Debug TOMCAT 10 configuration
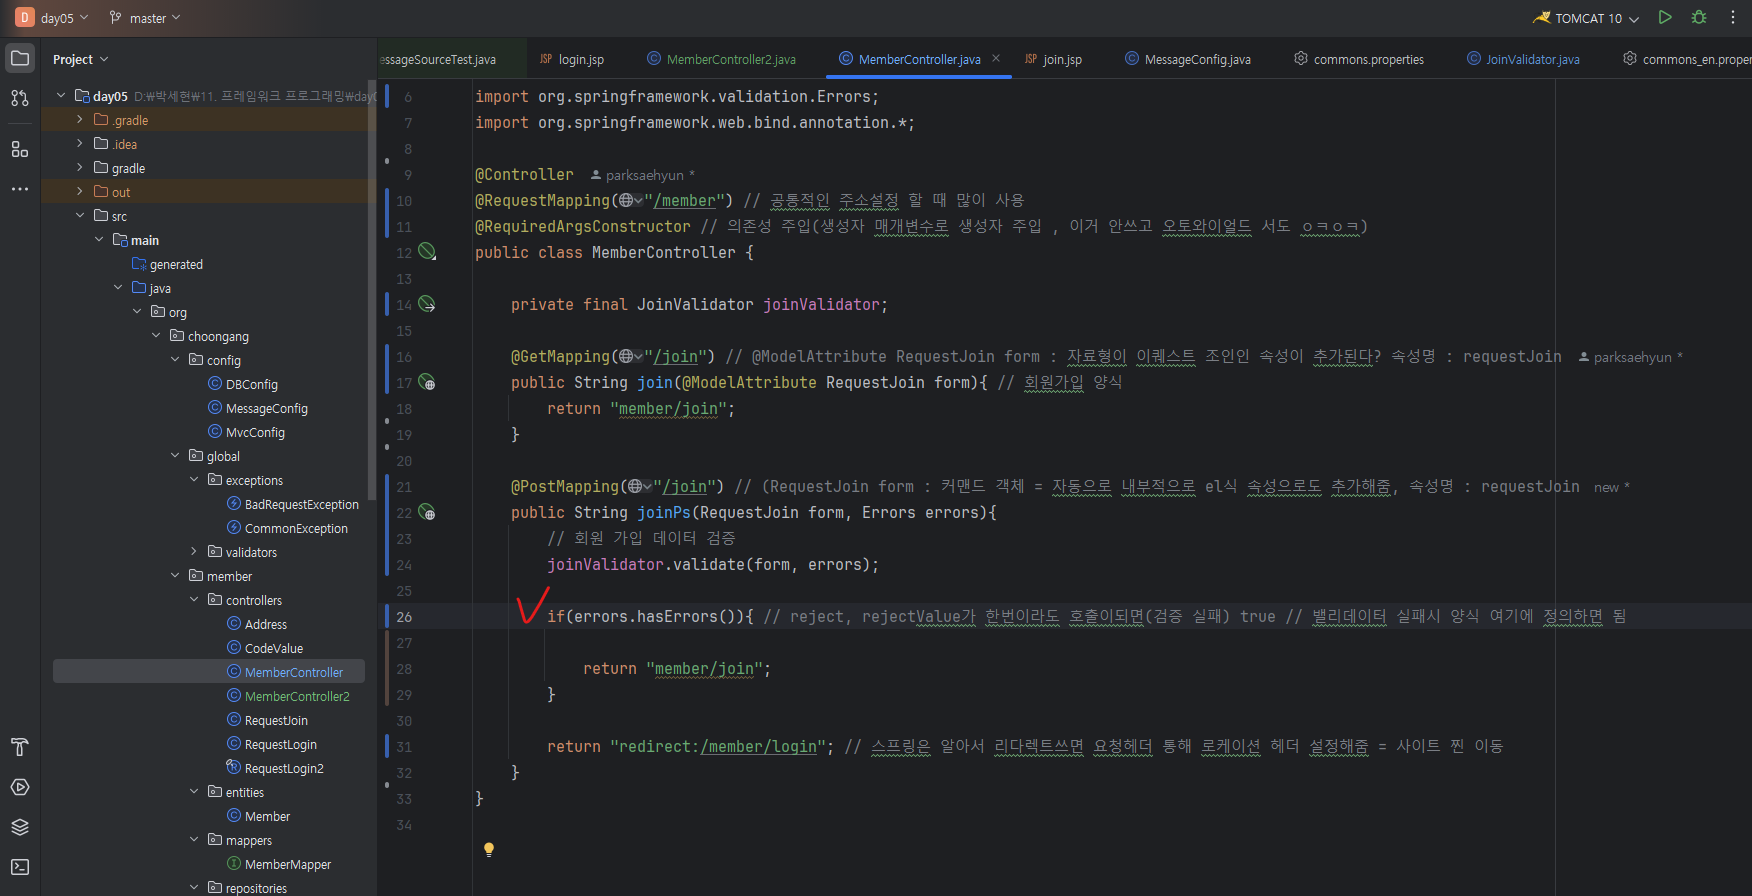1752x896 pixels. coord(1699,17)
